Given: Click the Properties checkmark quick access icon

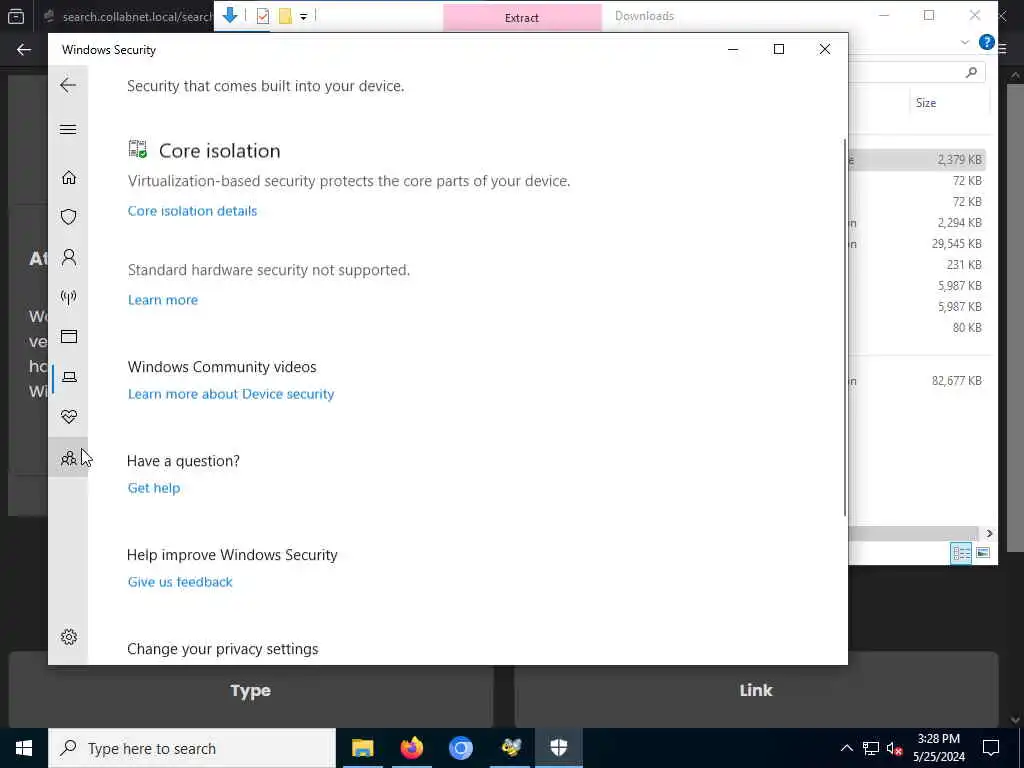Looking at the screenshot, I should [263, 16].
